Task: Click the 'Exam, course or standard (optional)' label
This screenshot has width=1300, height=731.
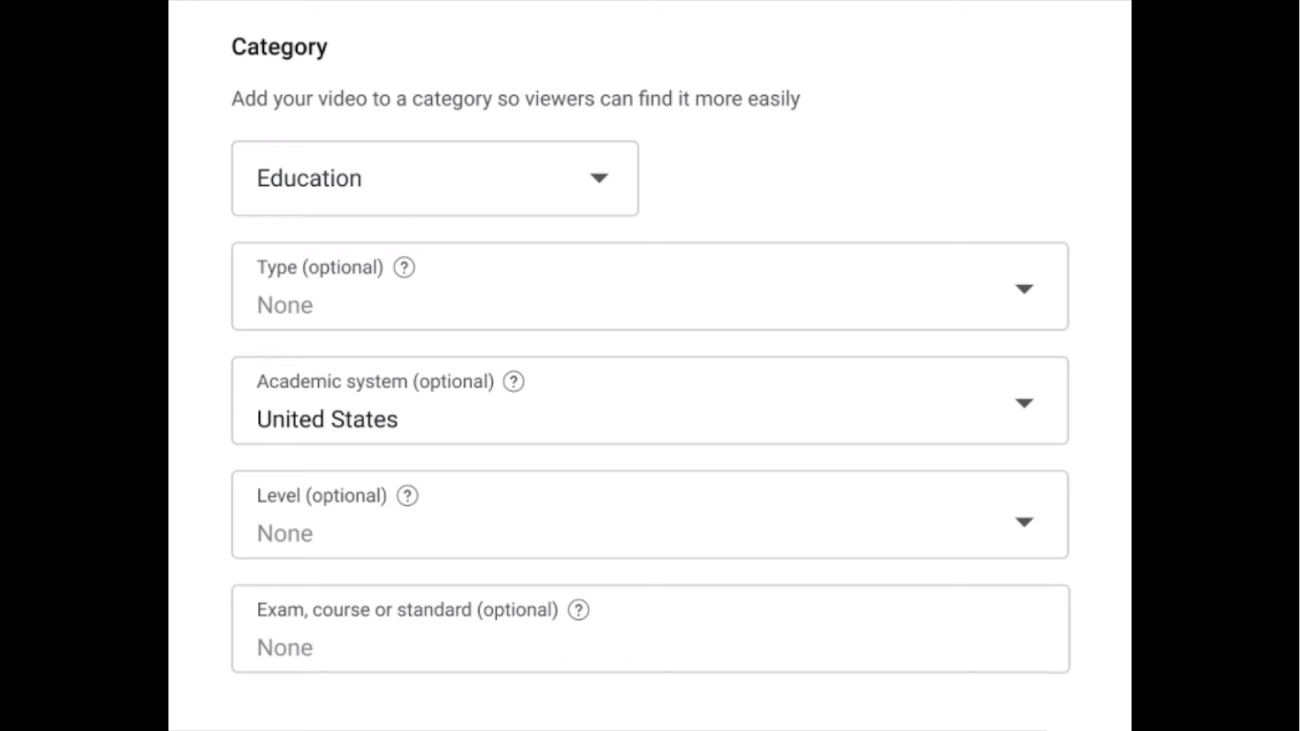Action: pyautogui.click(x=407, y=610)
